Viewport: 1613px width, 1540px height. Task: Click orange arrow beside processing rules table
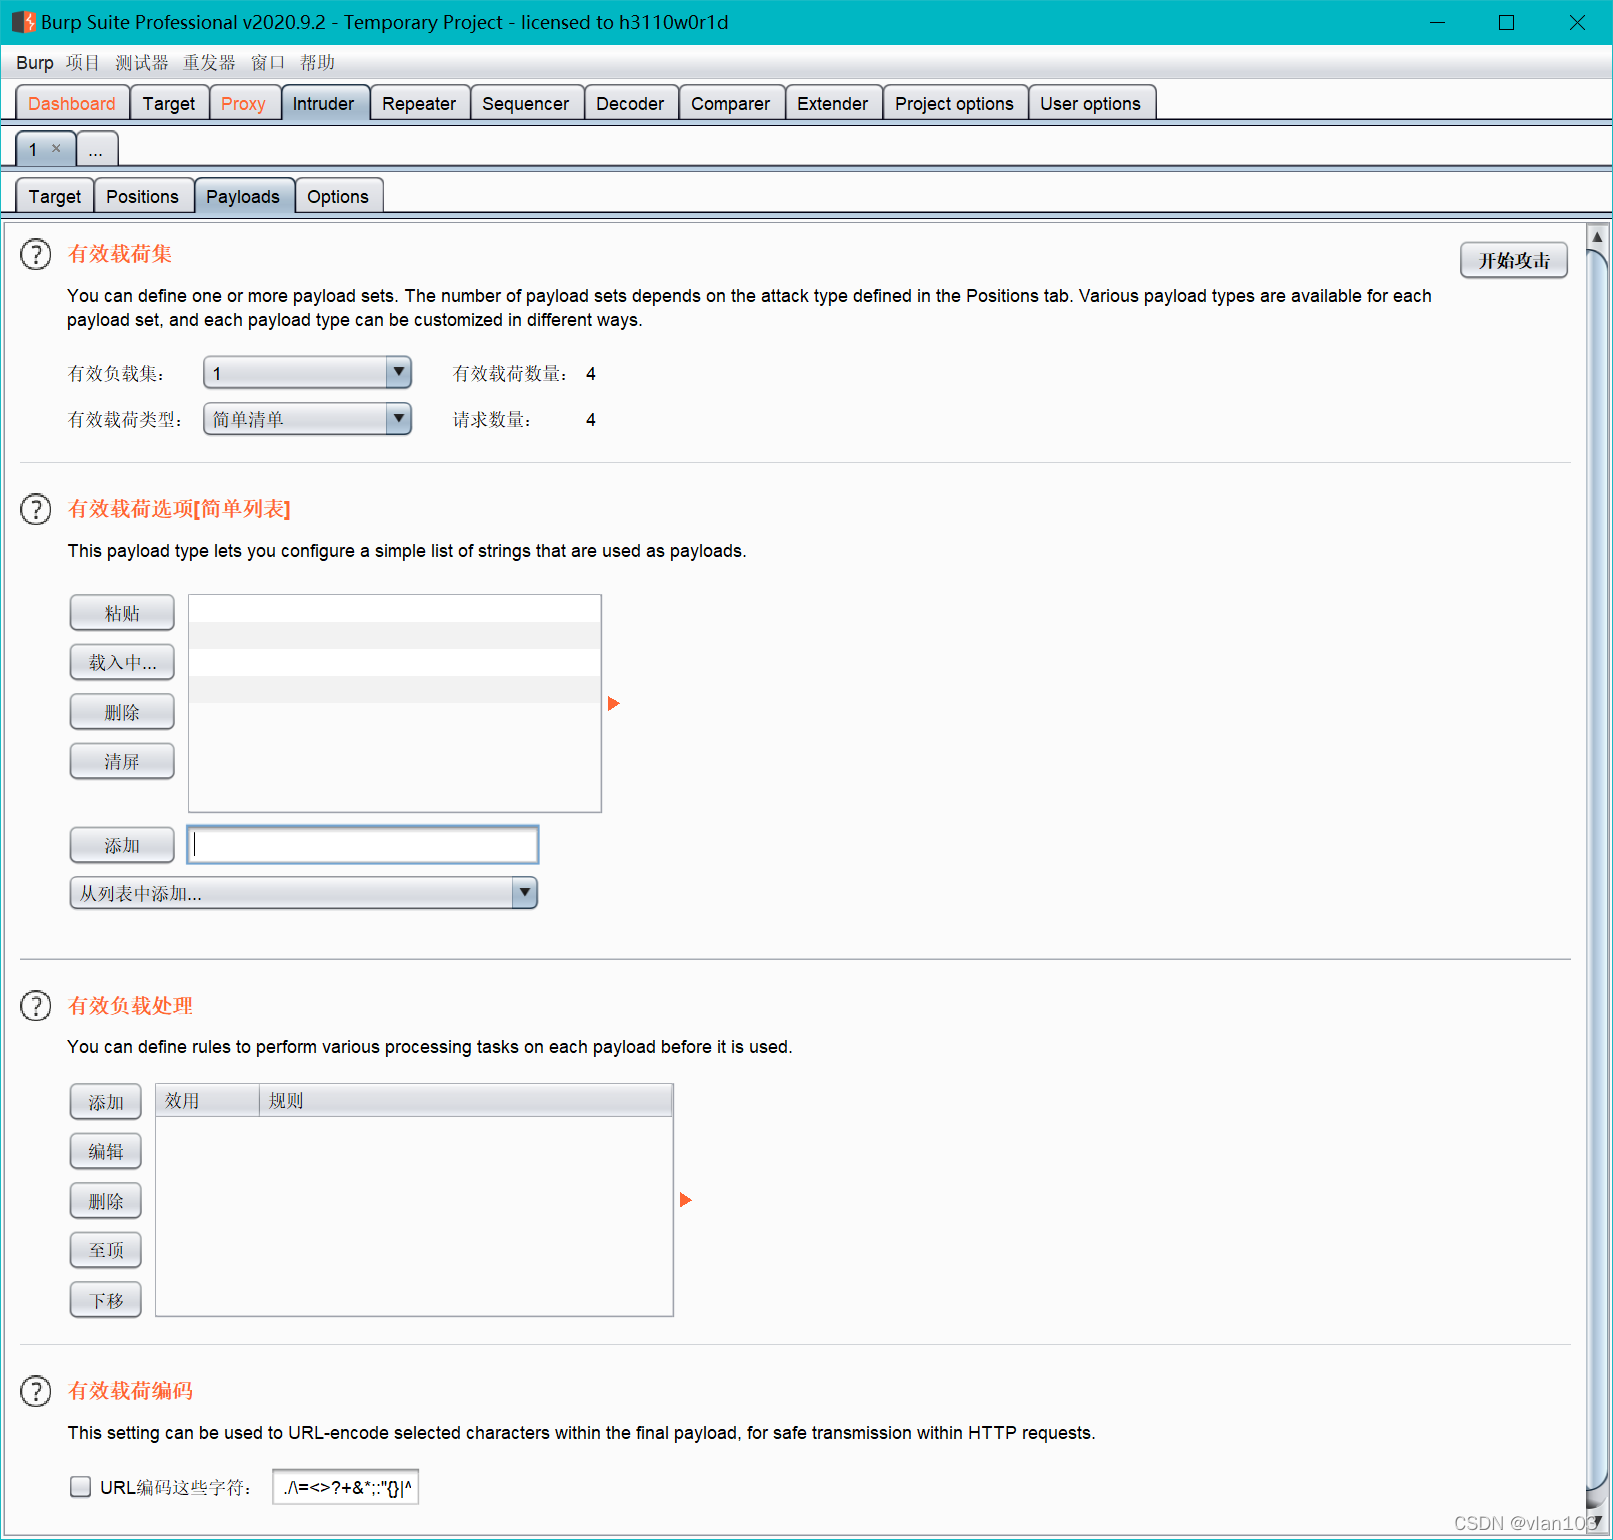tap(686, 1200)
